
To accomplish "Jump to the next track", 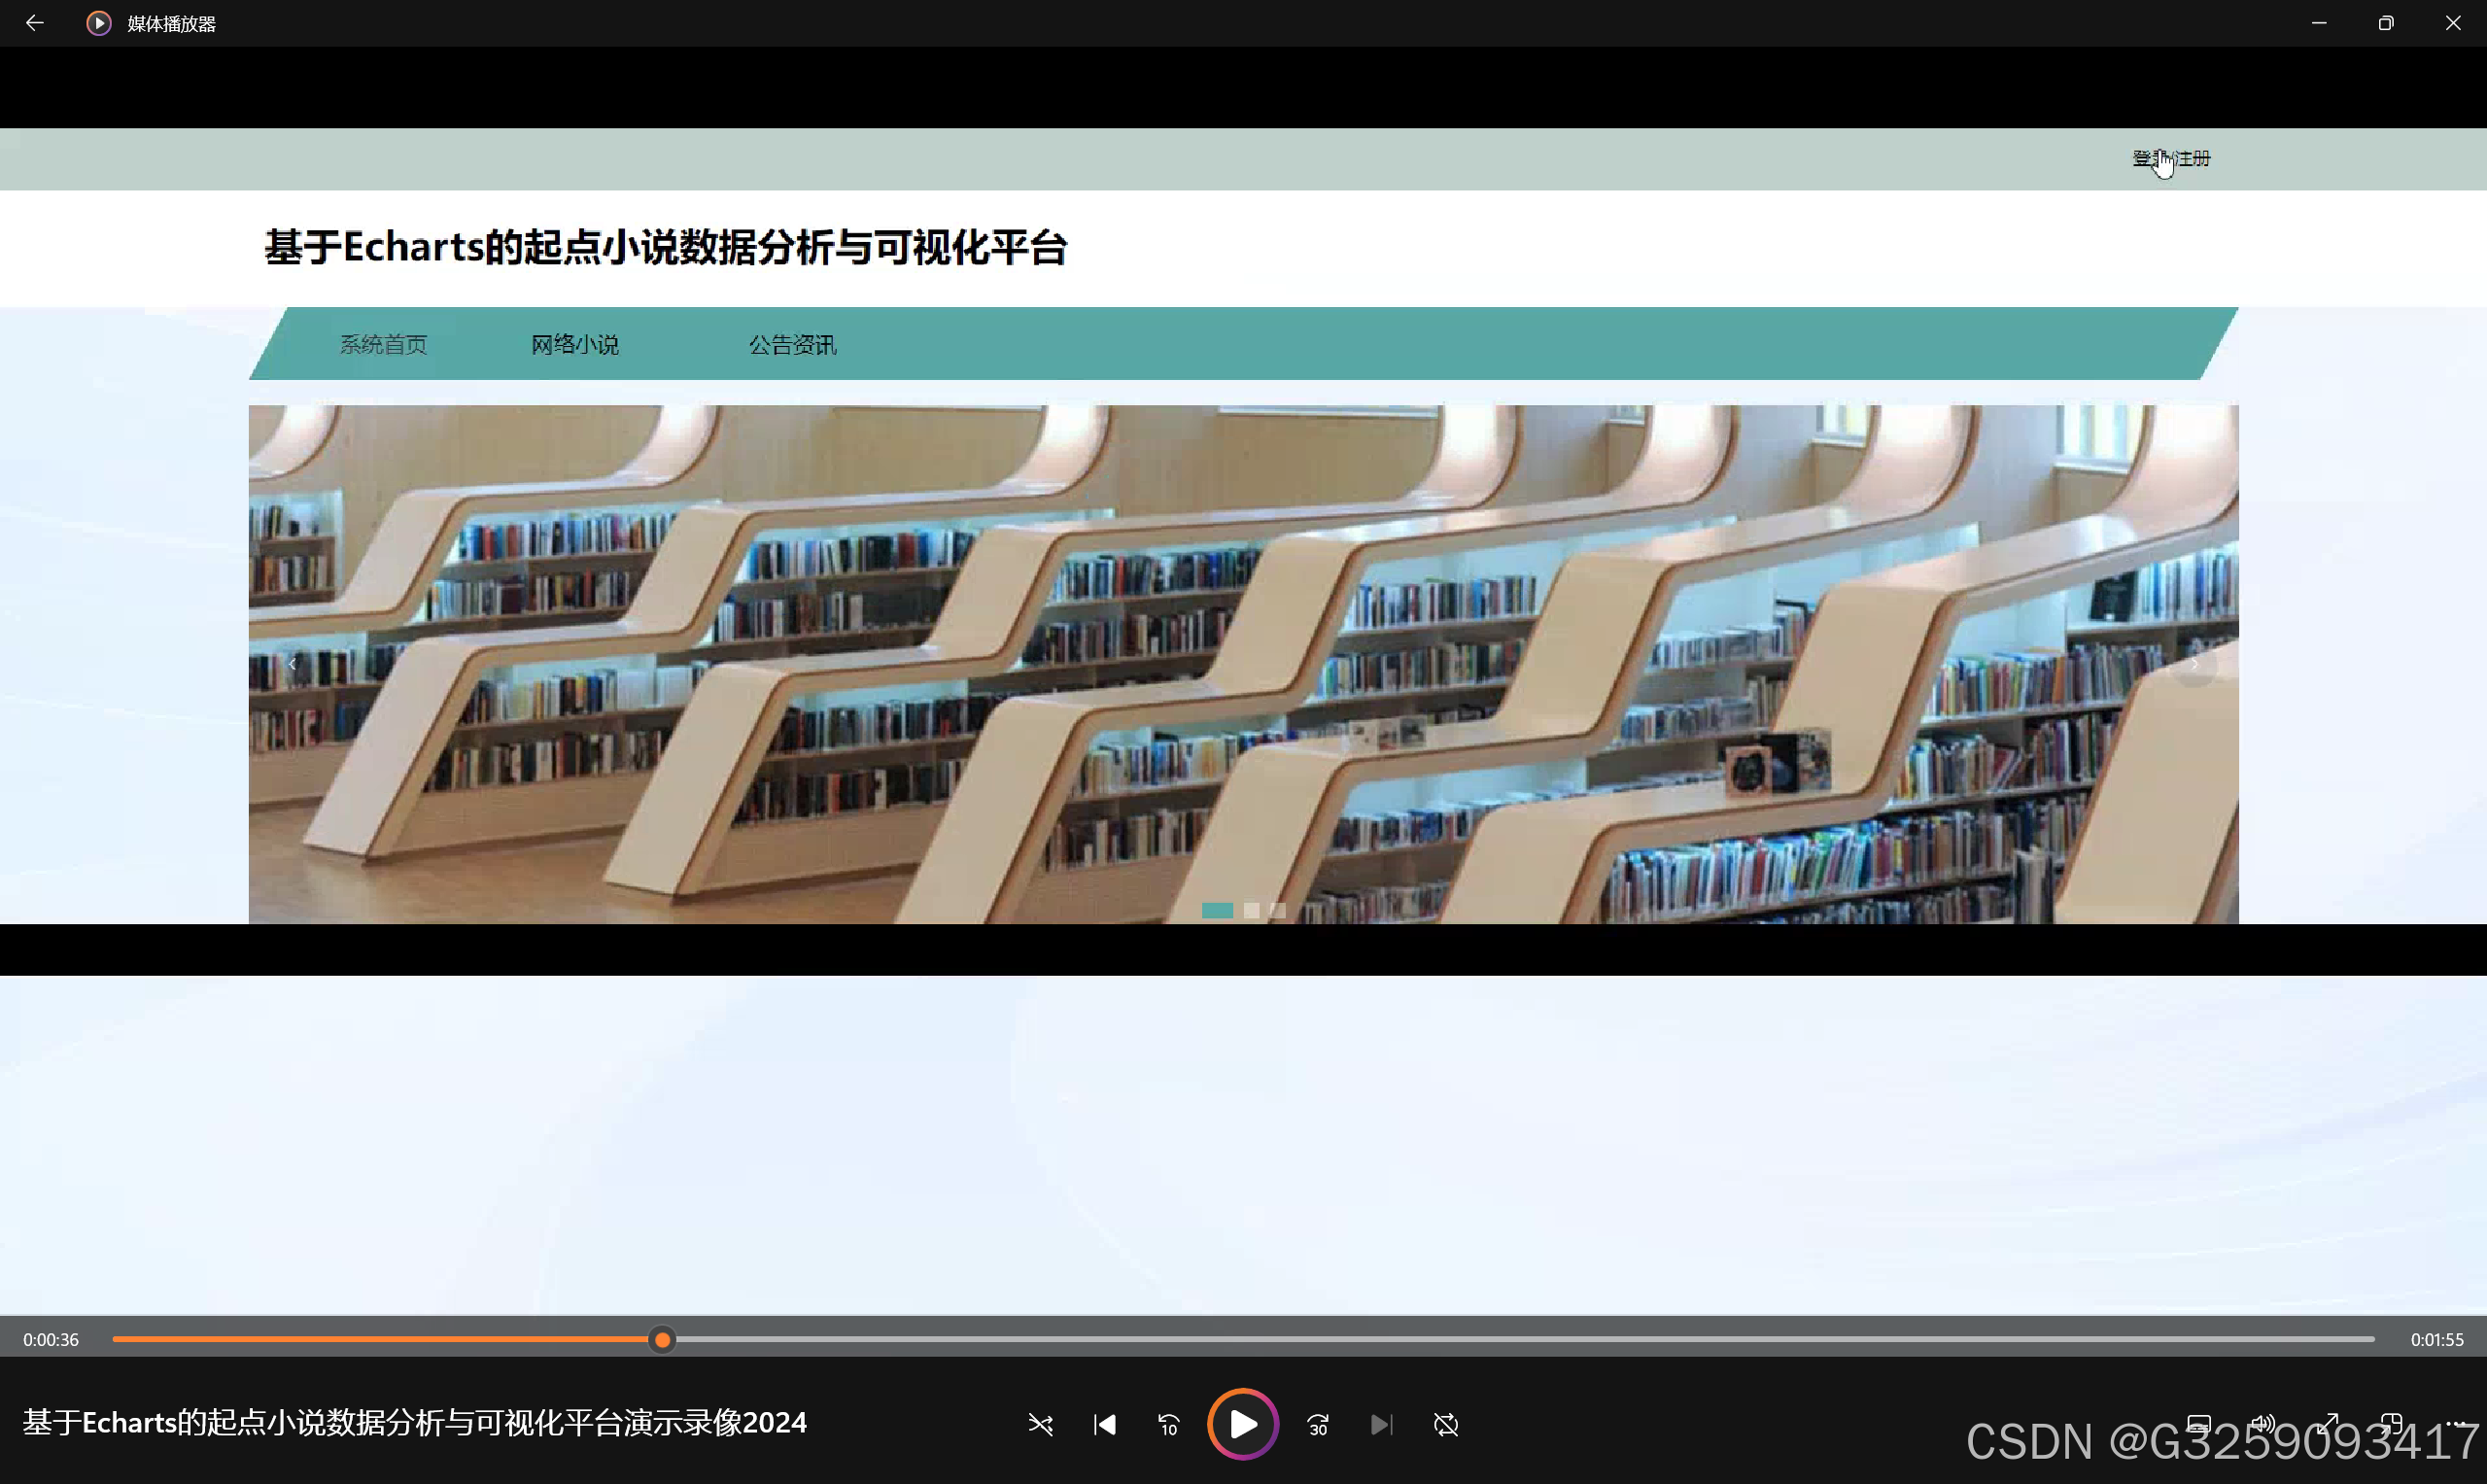I will (x=1381, y=1424).
